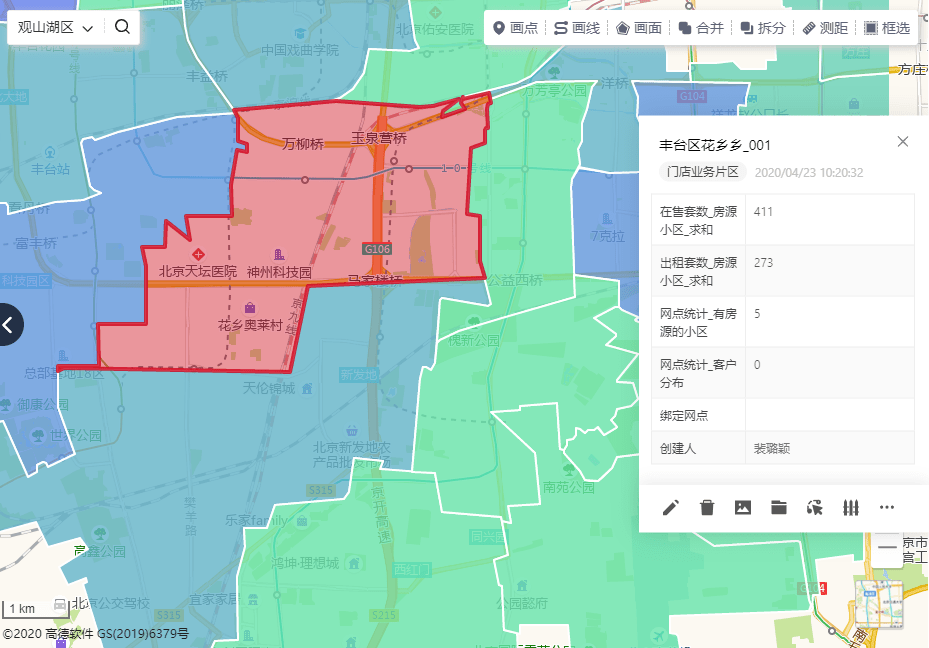This screenshot has height=648, width=929.
Task: Choose the 拆分 split tool
Action: [763, 28]
